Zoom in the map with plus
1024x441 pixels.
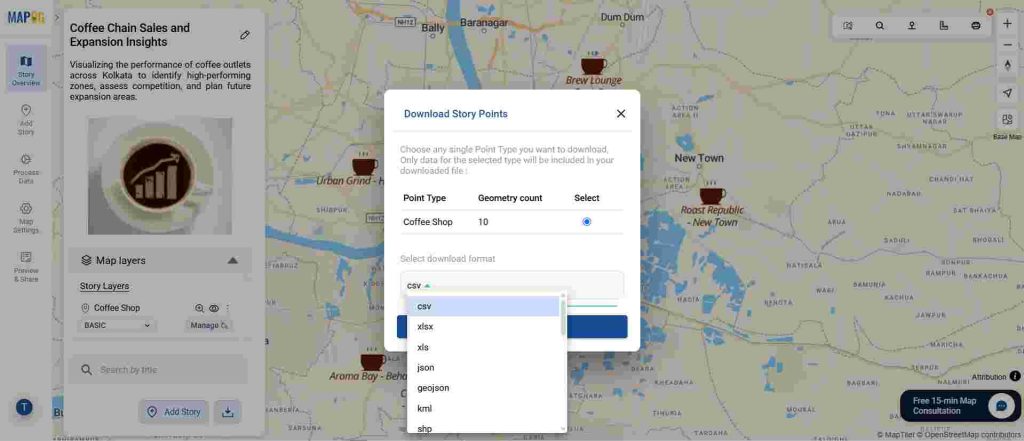(1007, 24)
